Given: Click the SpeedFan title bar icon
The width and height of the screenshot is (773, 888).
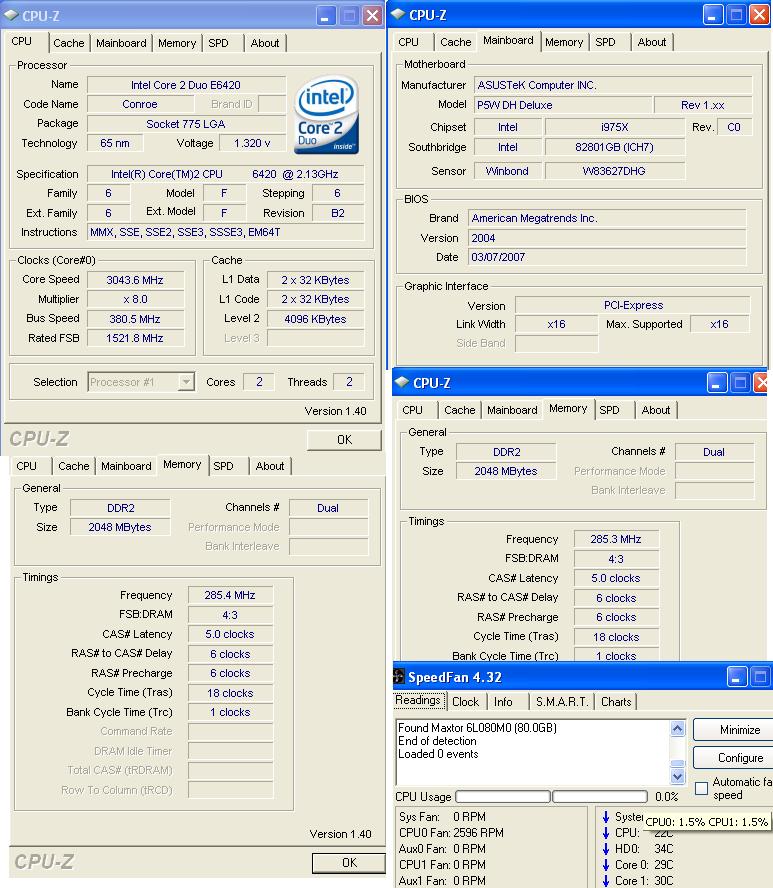Looking at the screenshot, I should coord(399,676).
